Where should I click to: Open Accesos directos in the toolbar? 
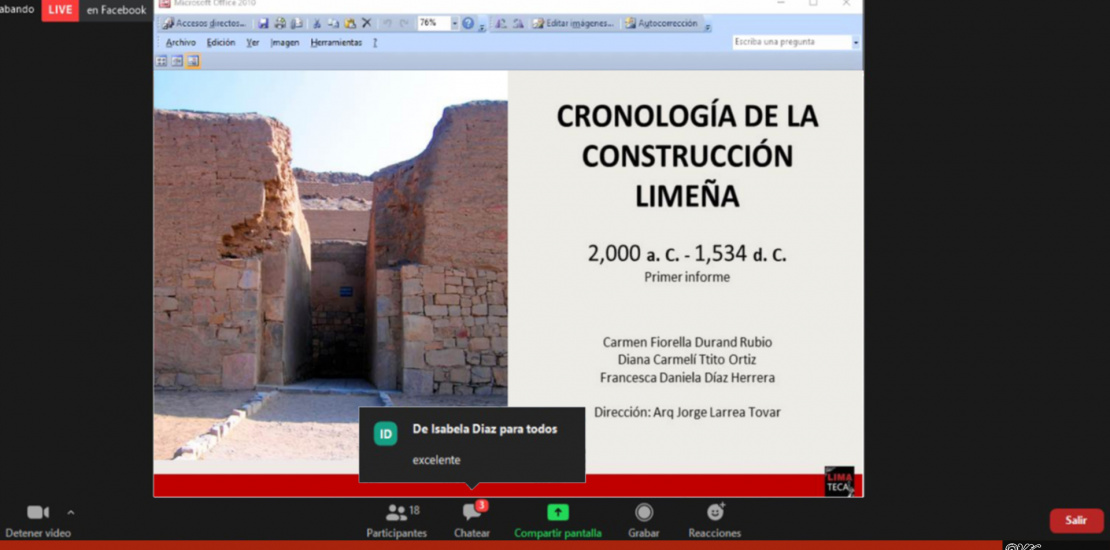click(x=204, y=23)
